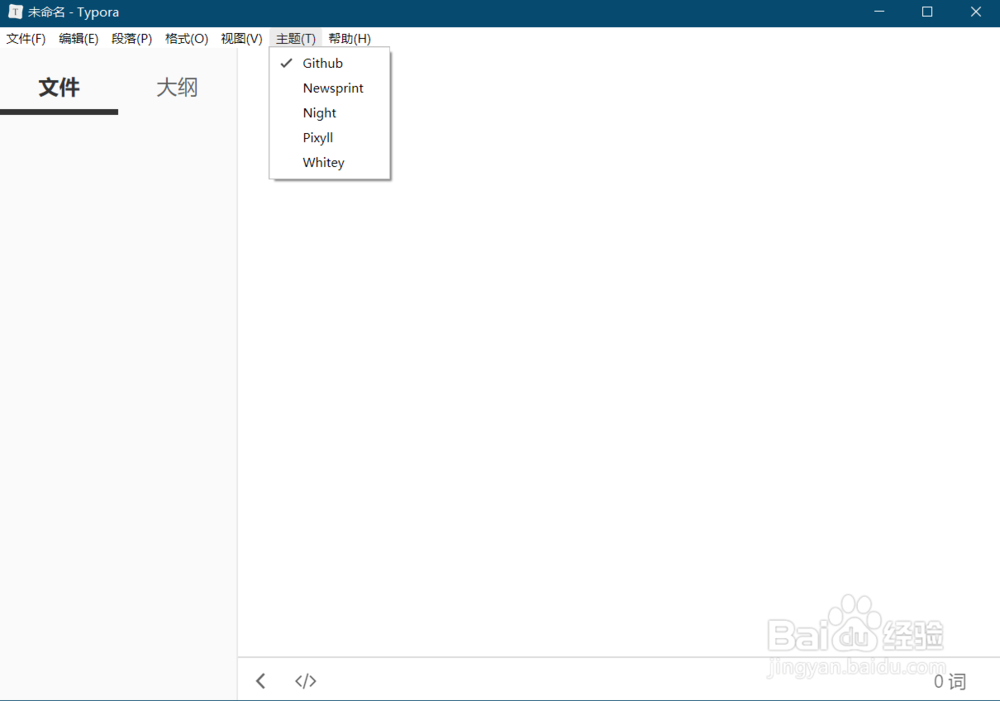Show word count details from 0 词

coord(950,681)
